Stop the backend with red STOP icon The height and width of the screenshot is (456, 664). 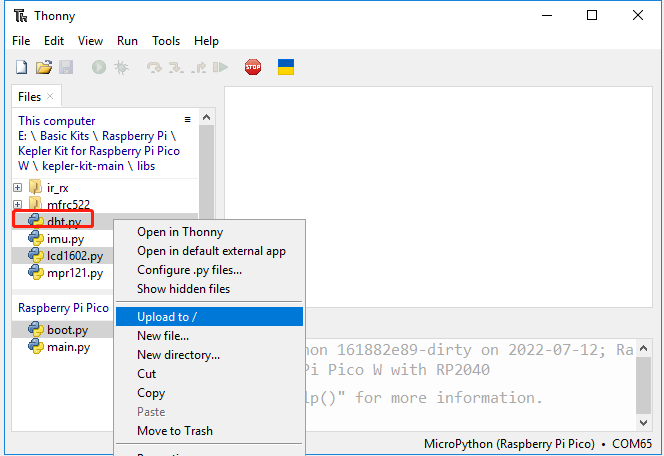[x=253, y=67]
